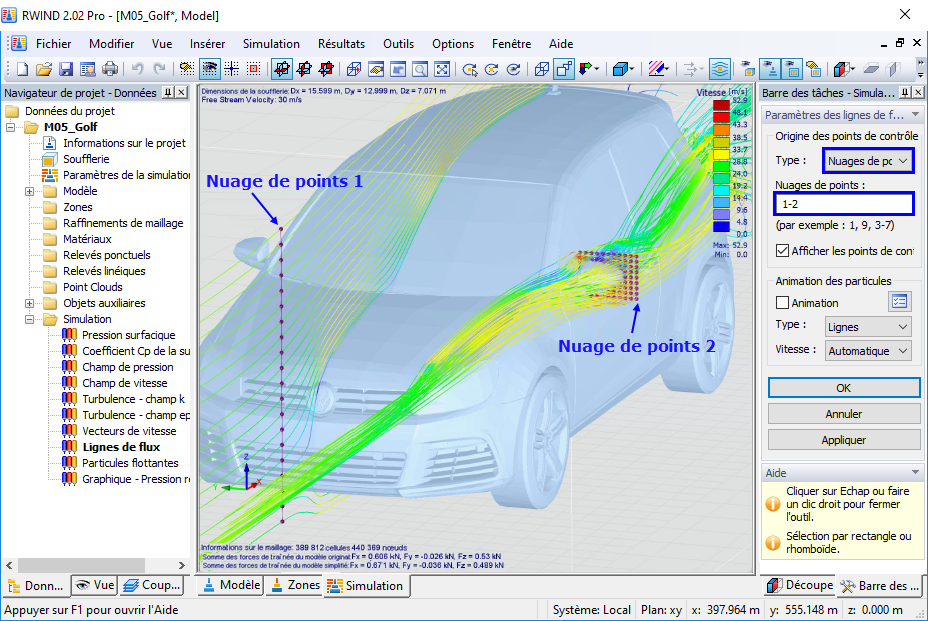Collapse the Aide section arrow
Viewport: 928px width, 621px height.
(915, 472)
